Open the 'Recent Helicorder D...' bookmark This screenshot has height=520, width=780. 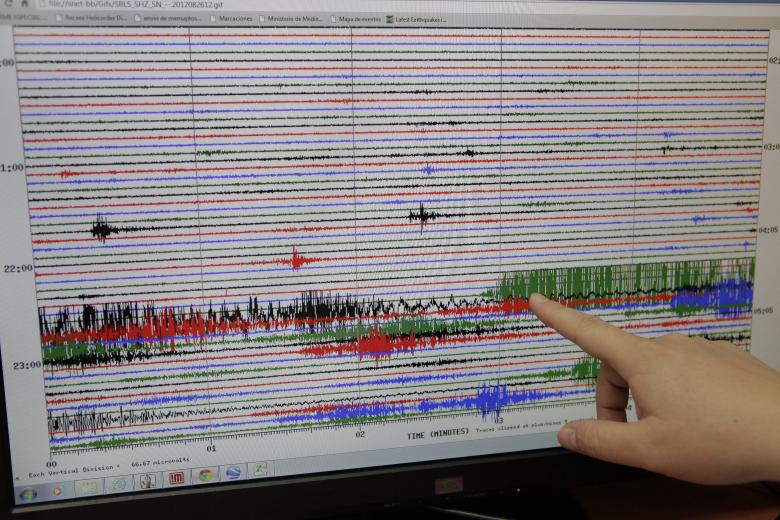coord(93,18)
